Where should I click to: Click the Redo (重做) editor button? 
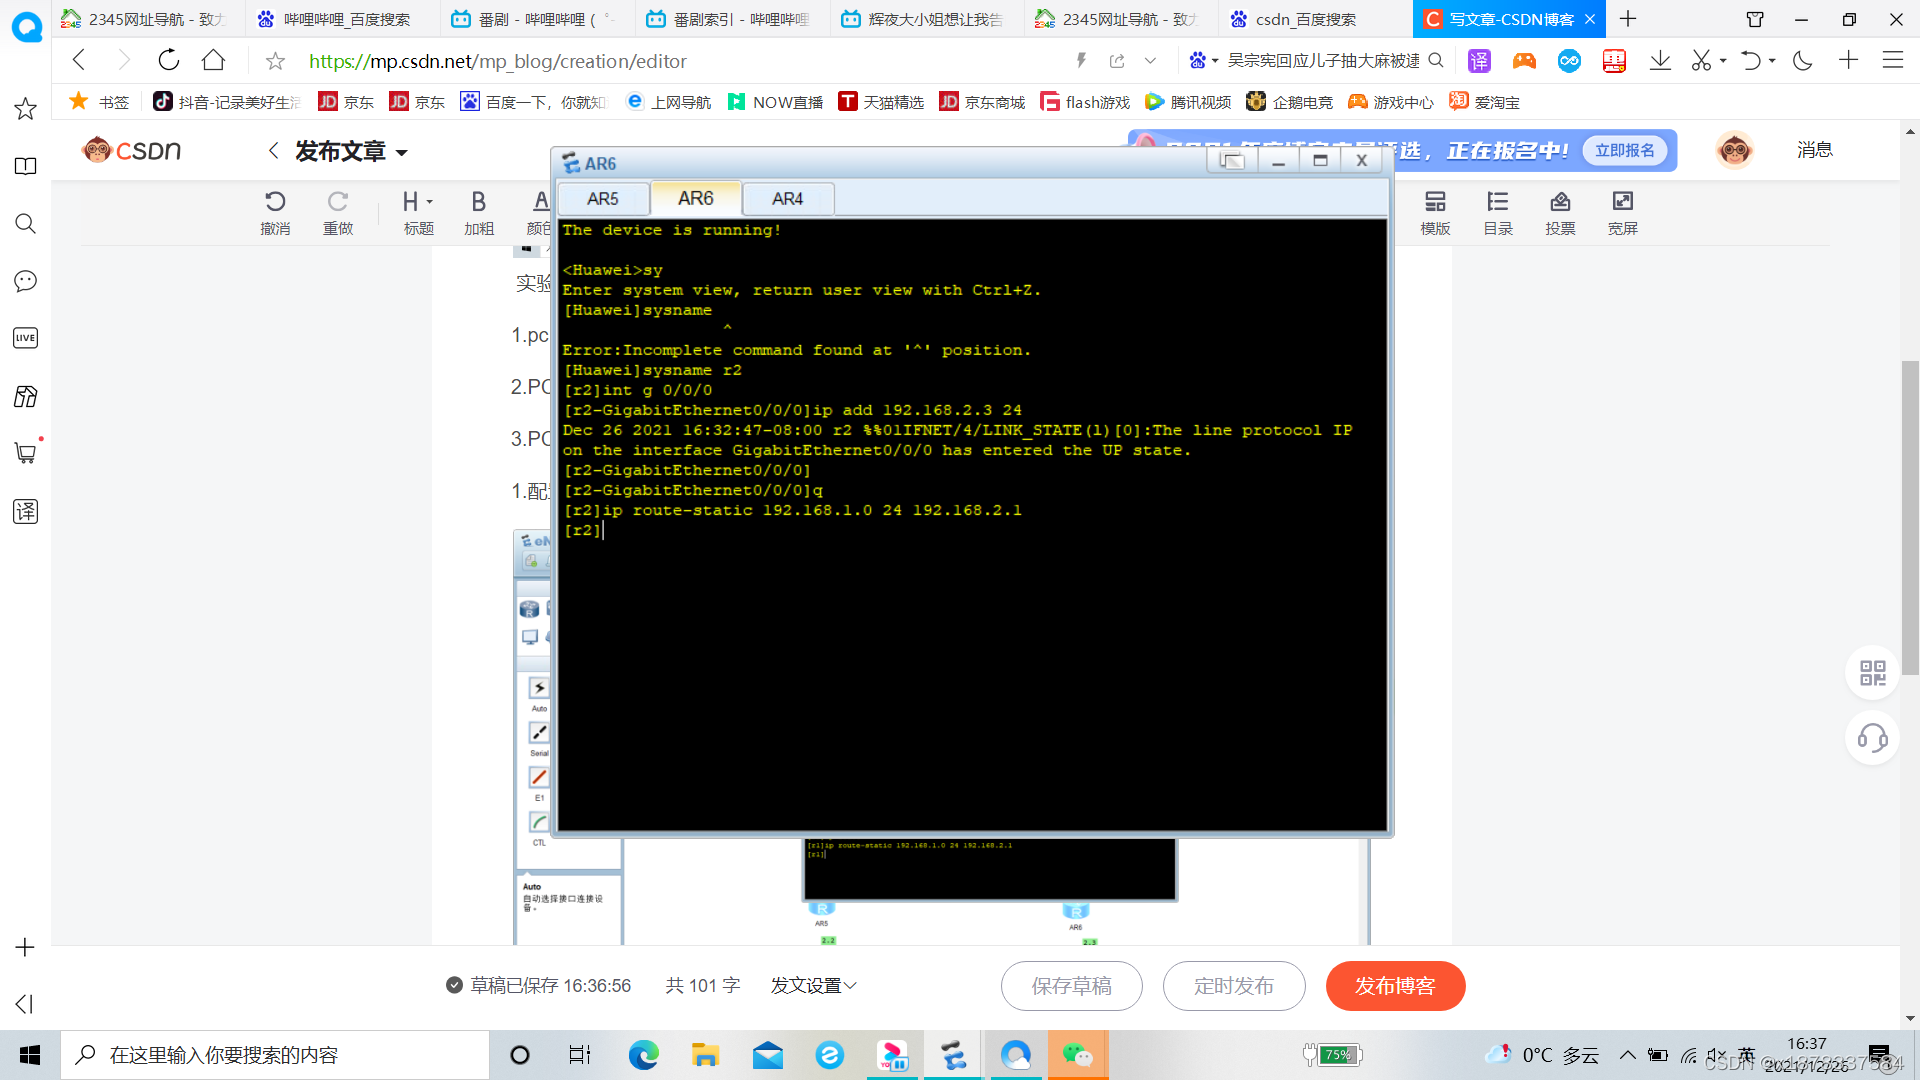(338, 212)
